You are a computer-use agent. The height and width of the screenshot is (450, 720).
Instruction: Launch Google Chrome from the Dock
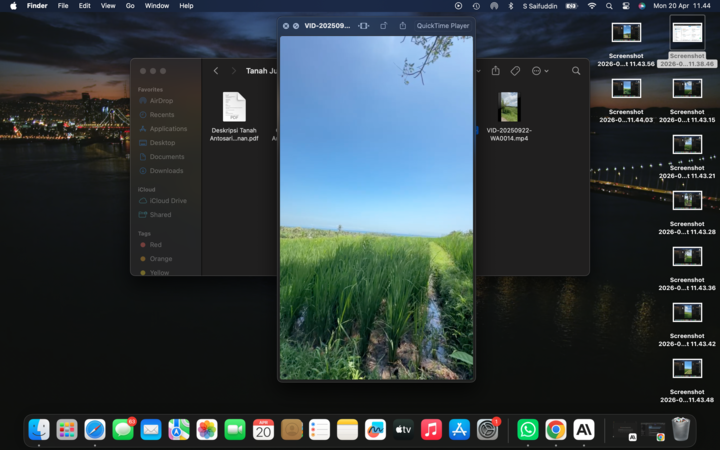click(x=555, y=429)
